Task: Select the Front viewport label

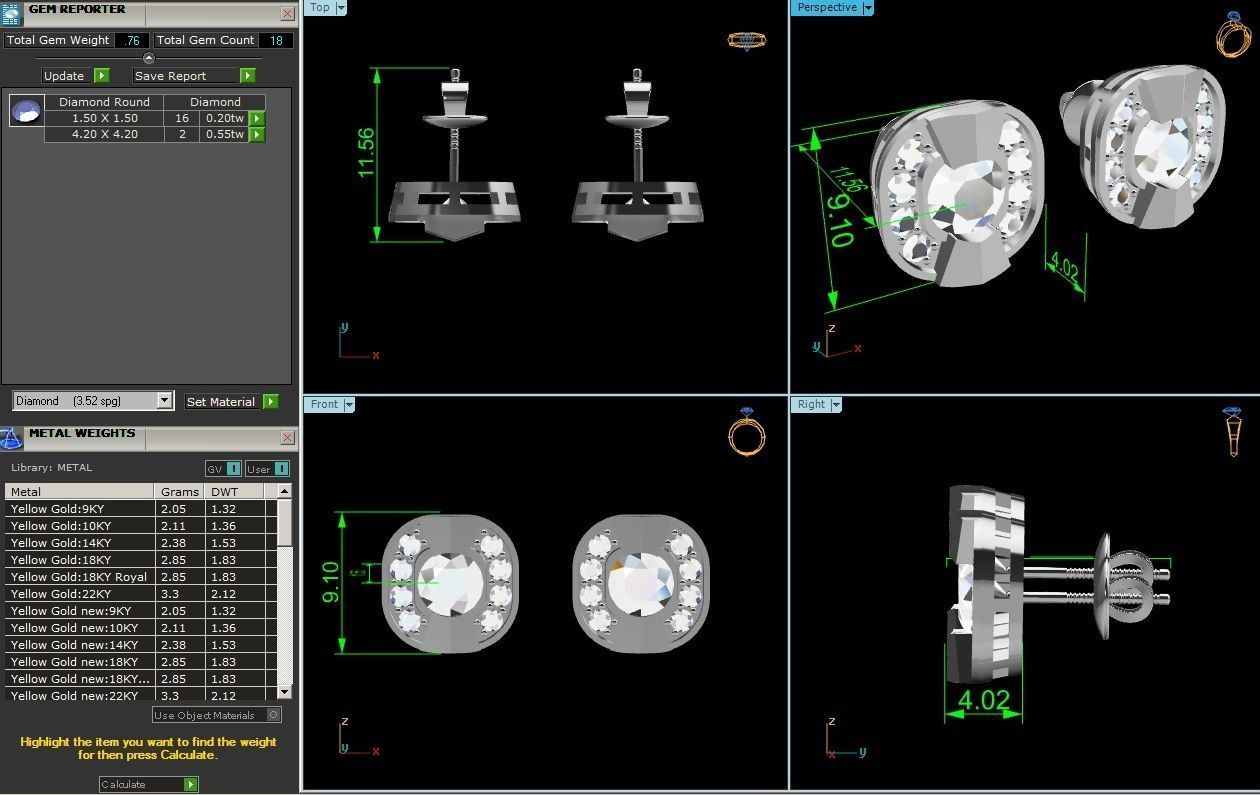Action: [x=324, y=404]
